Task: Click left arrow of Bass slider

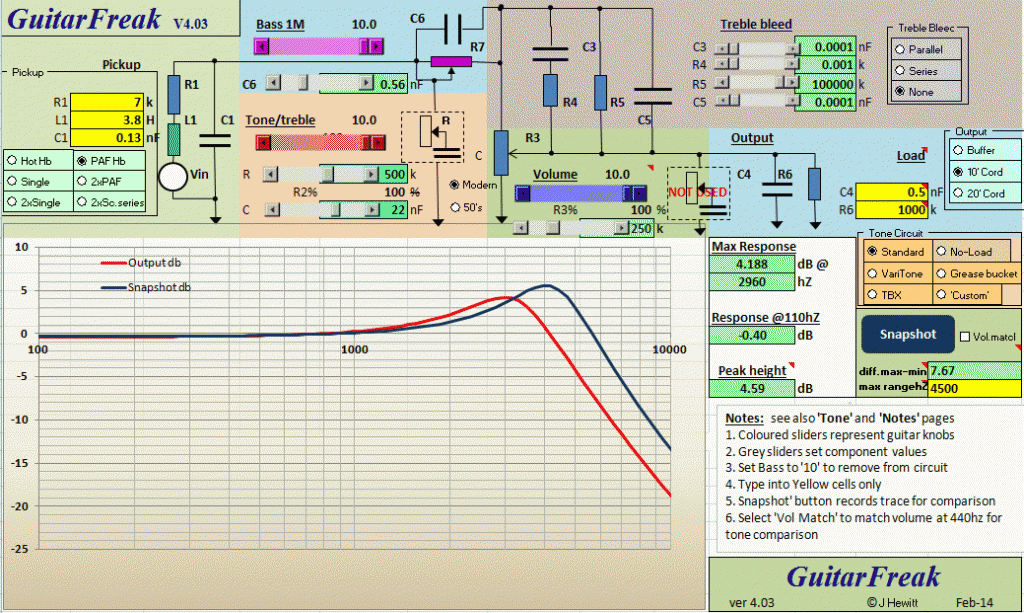Action: 261,46
